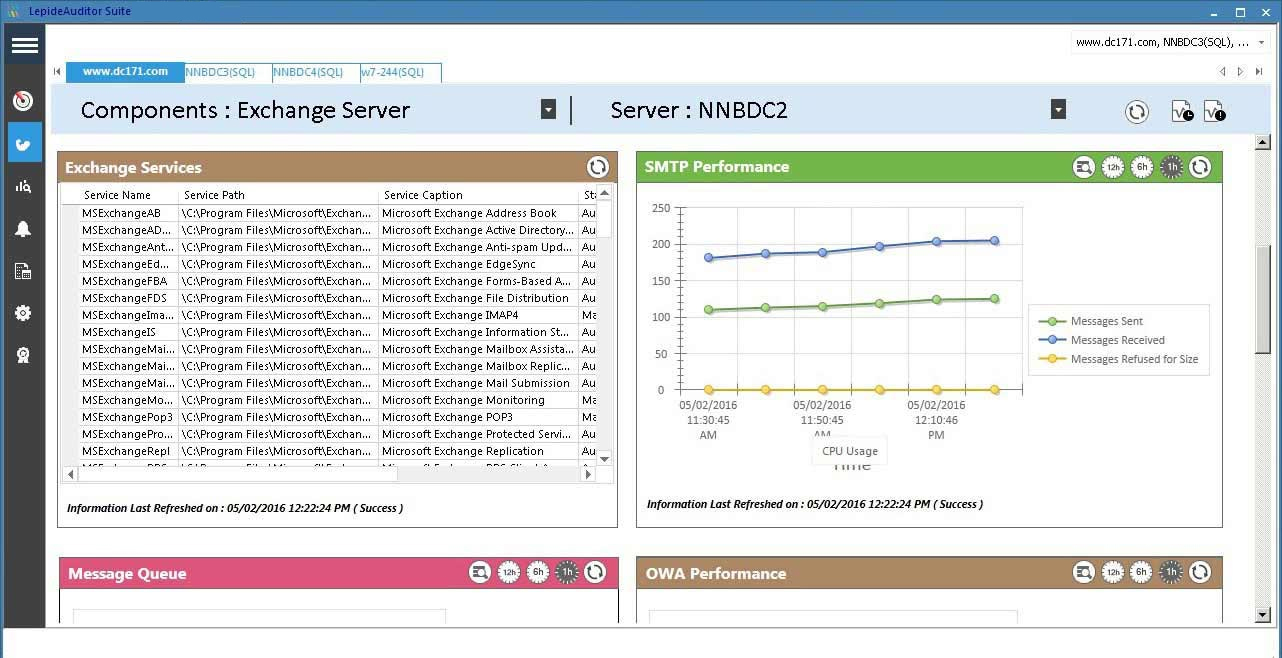The width and height of the screenshot is (1282, 658).
Task: Refresh the Exchange Services panel
Action: (597, 167)
